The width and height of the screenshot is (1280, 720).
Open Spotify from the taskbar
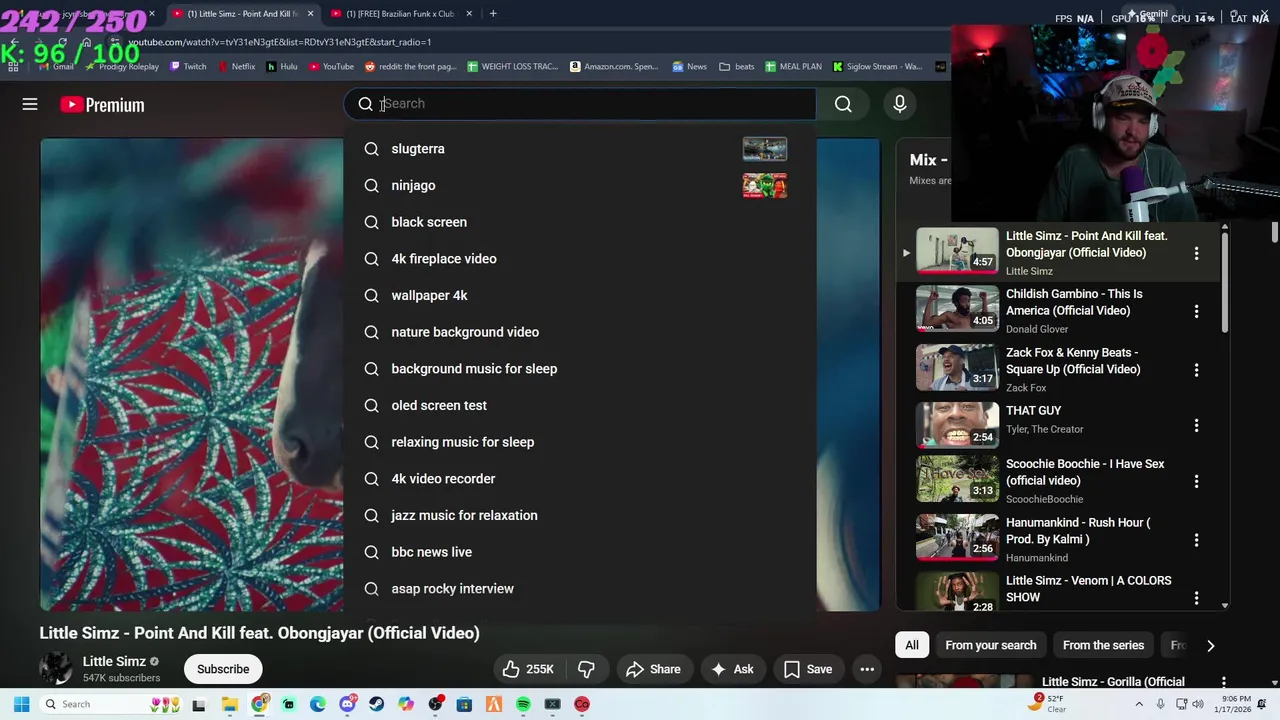click(523, 704)
